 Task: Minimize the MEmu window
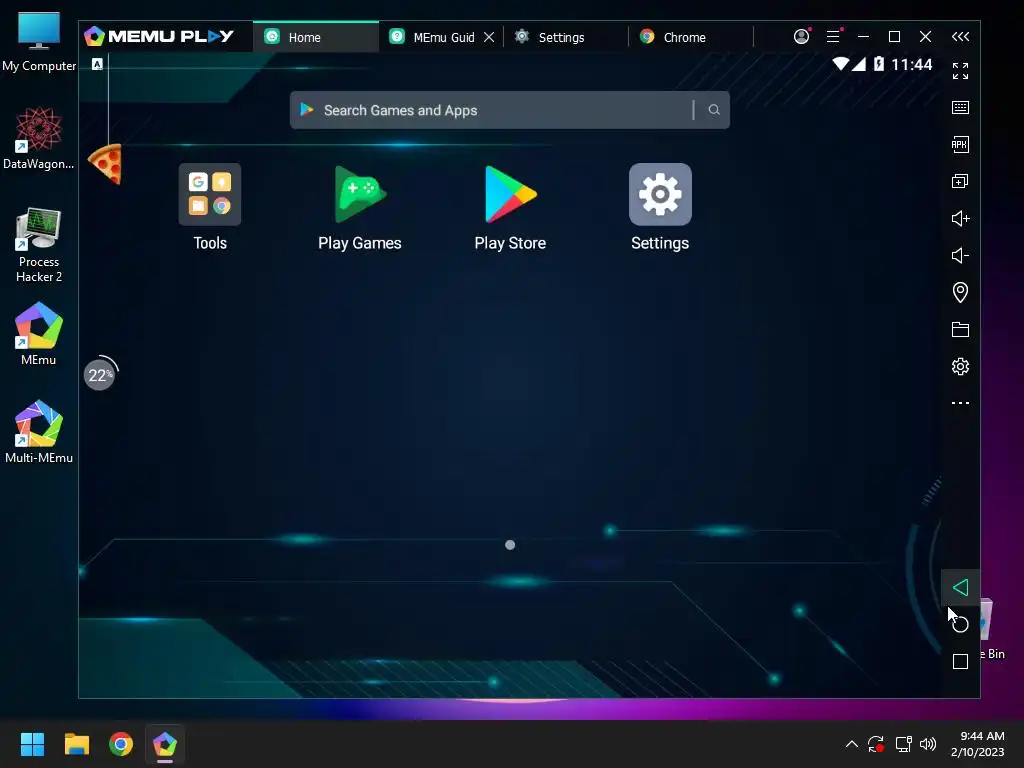pos(863,37)
